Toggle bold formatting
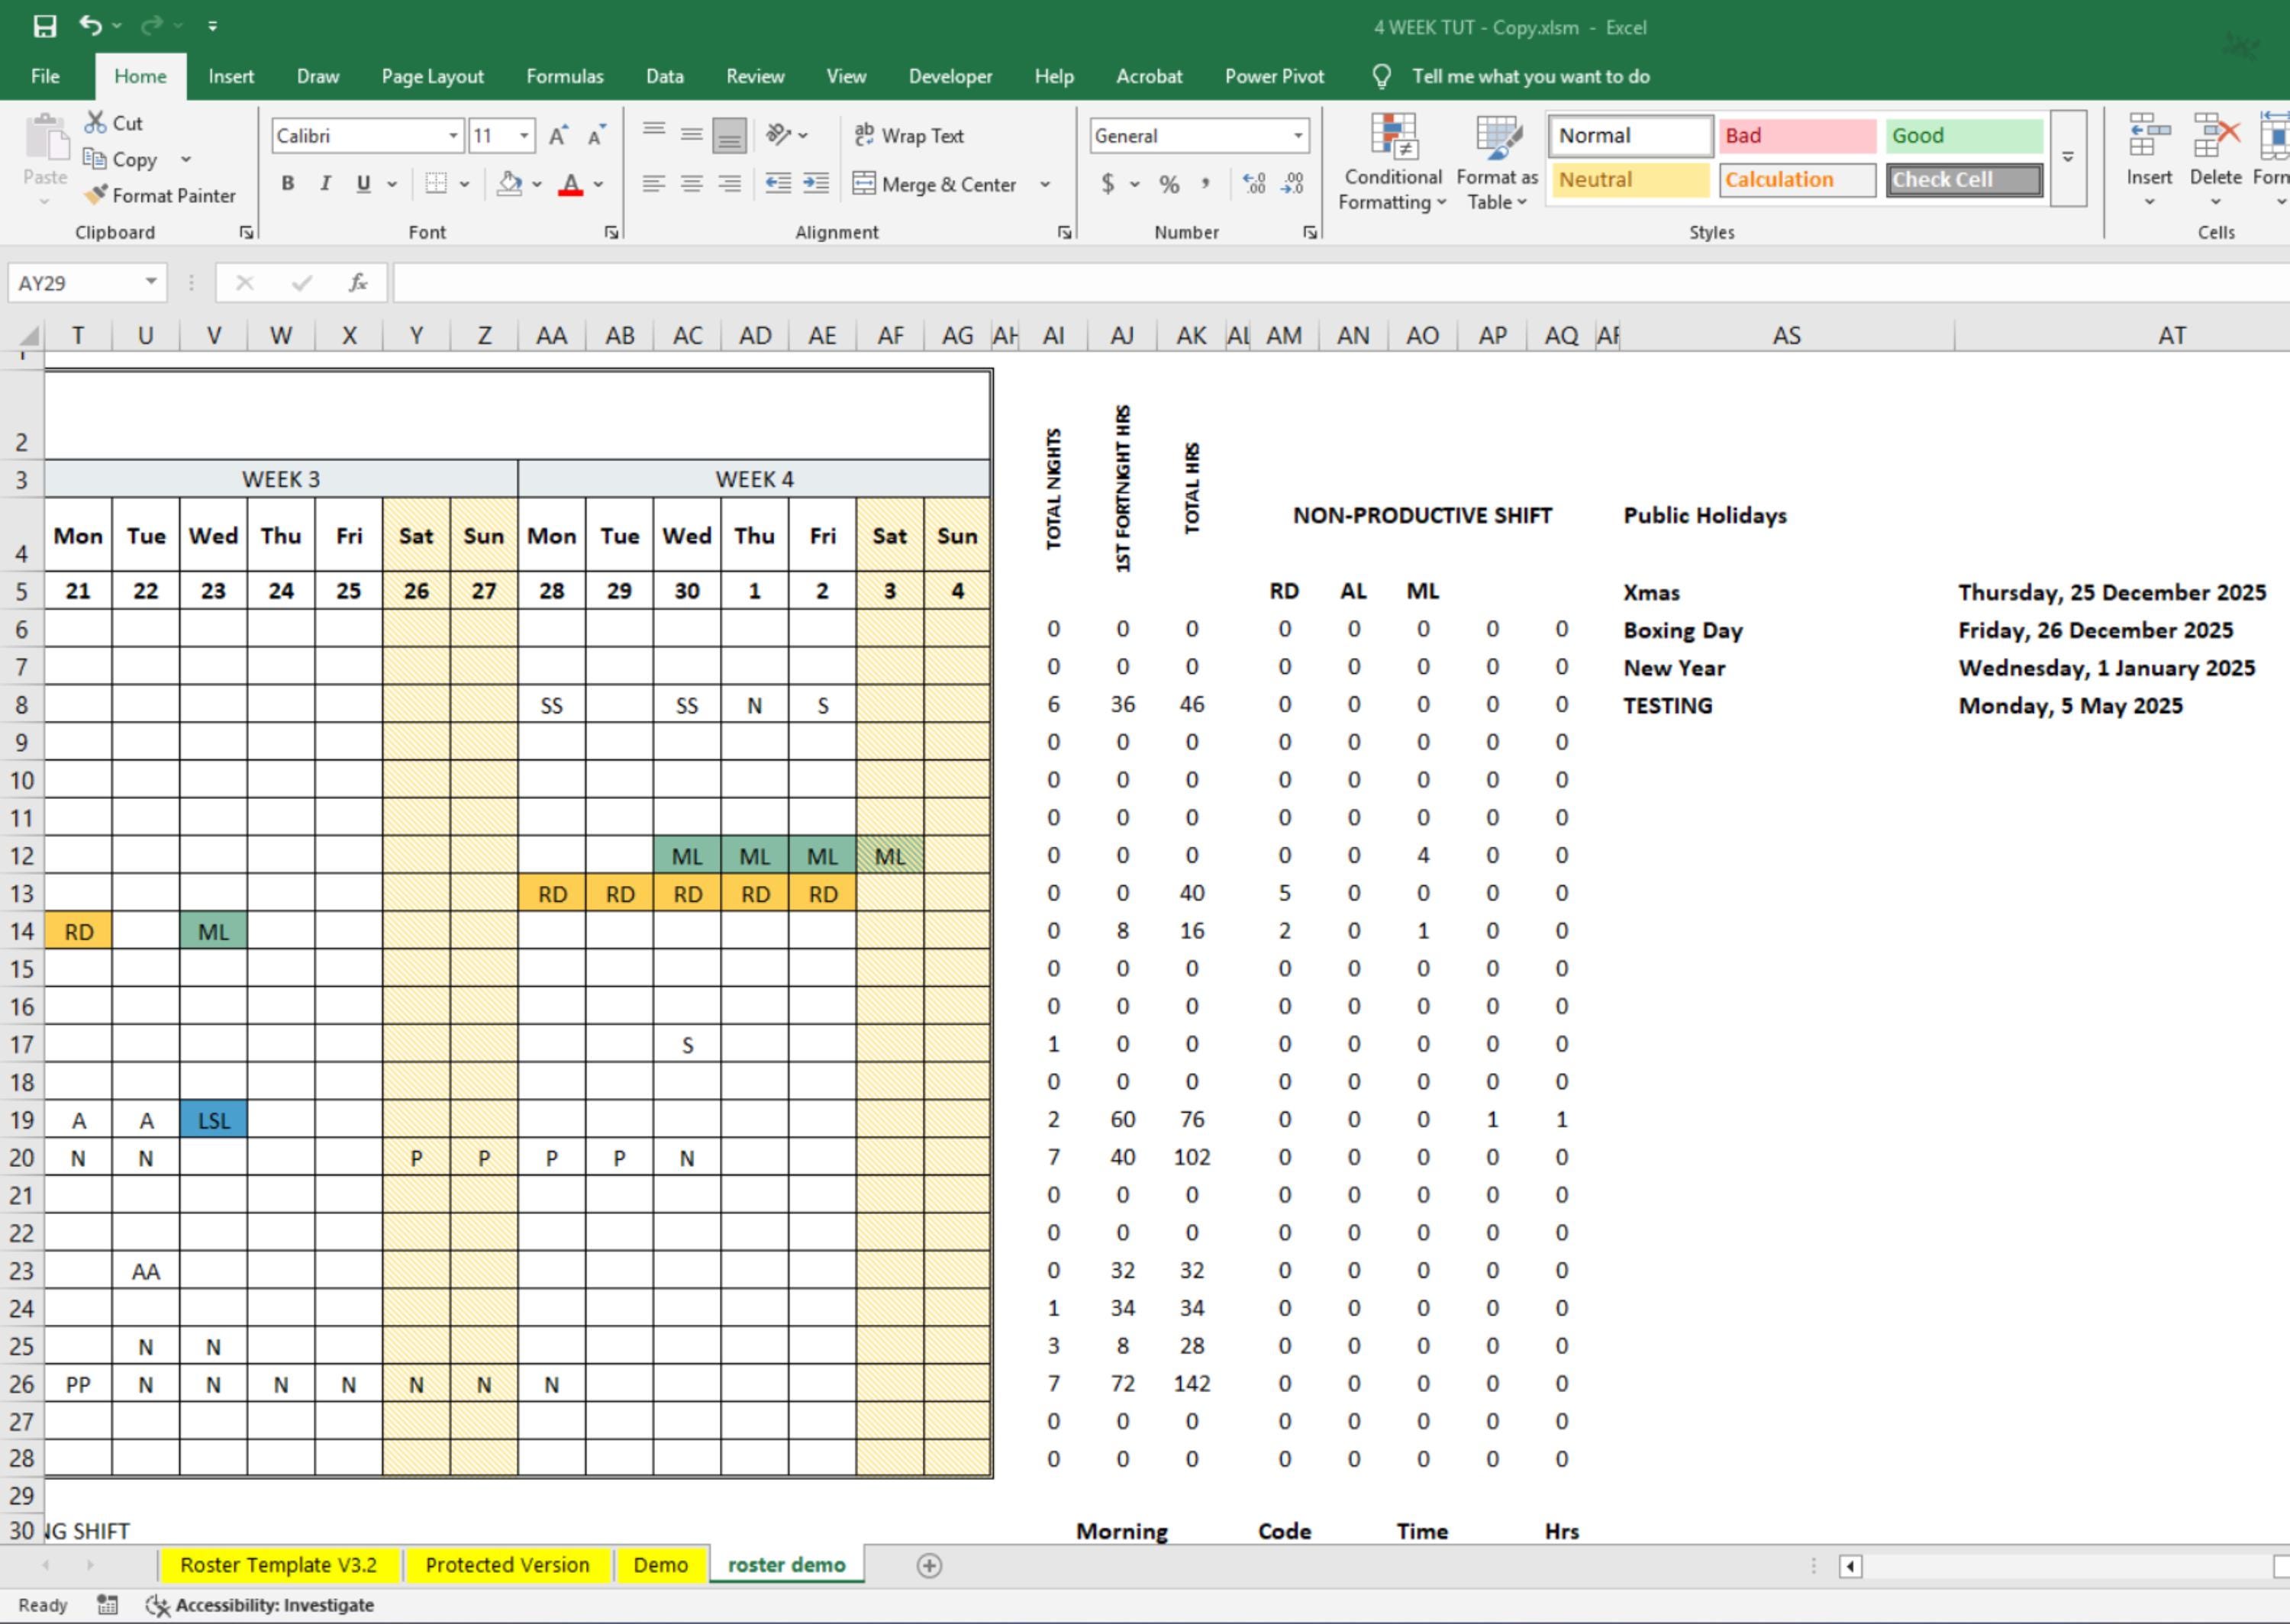 coord(287,184)
